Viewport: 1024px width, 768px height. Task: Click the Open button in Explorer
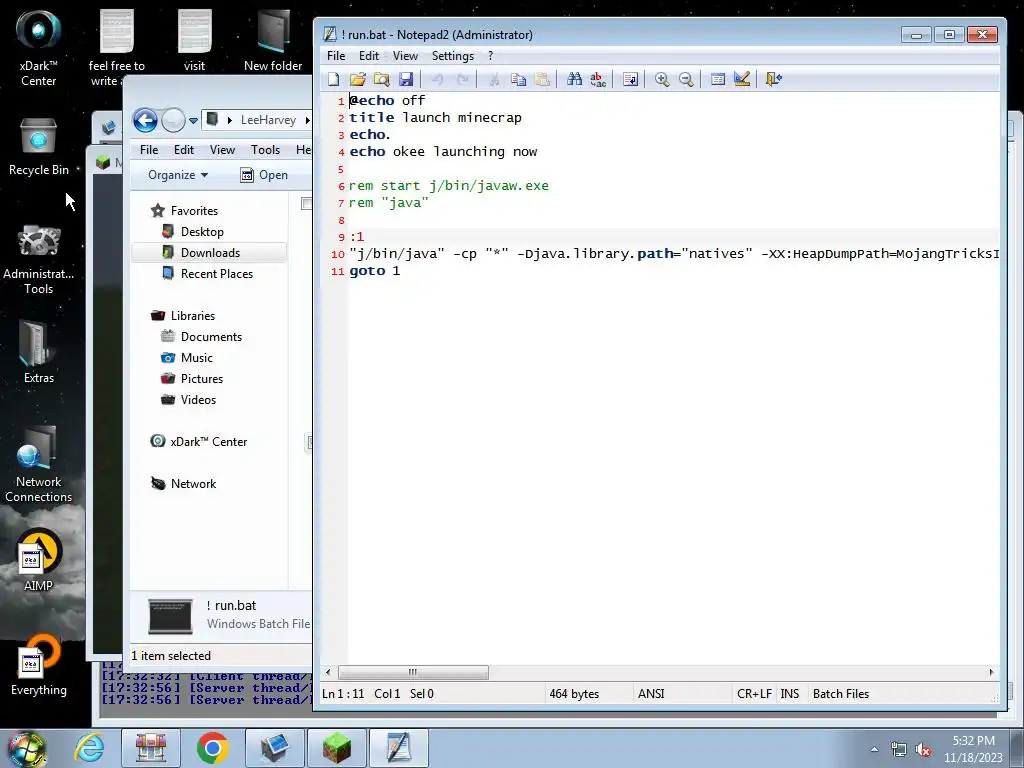click(264, 175)
